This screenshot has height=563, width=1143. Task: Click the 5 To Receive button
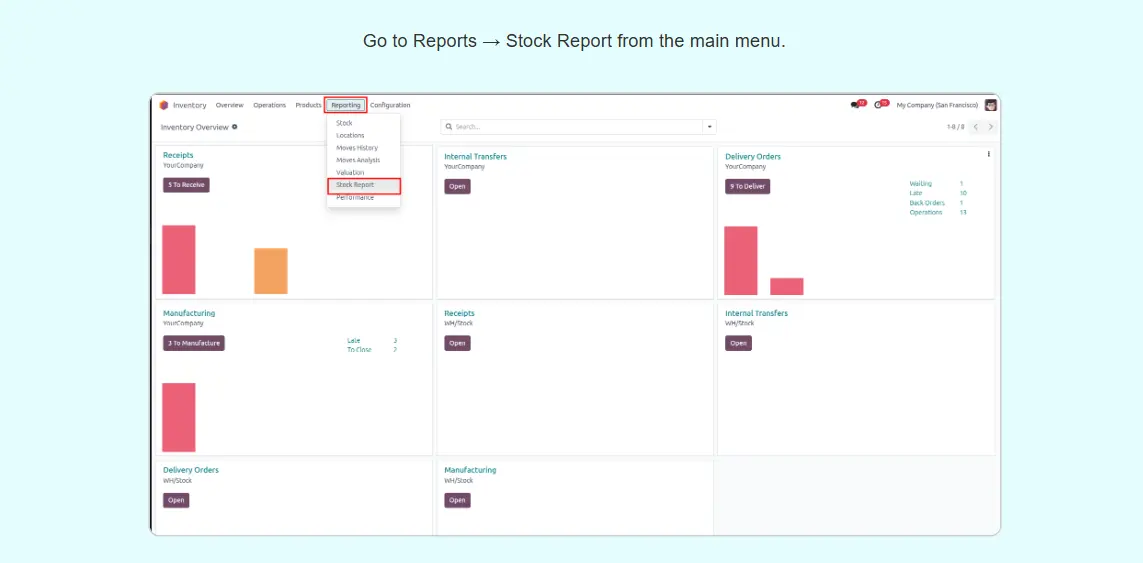point(186,185)
